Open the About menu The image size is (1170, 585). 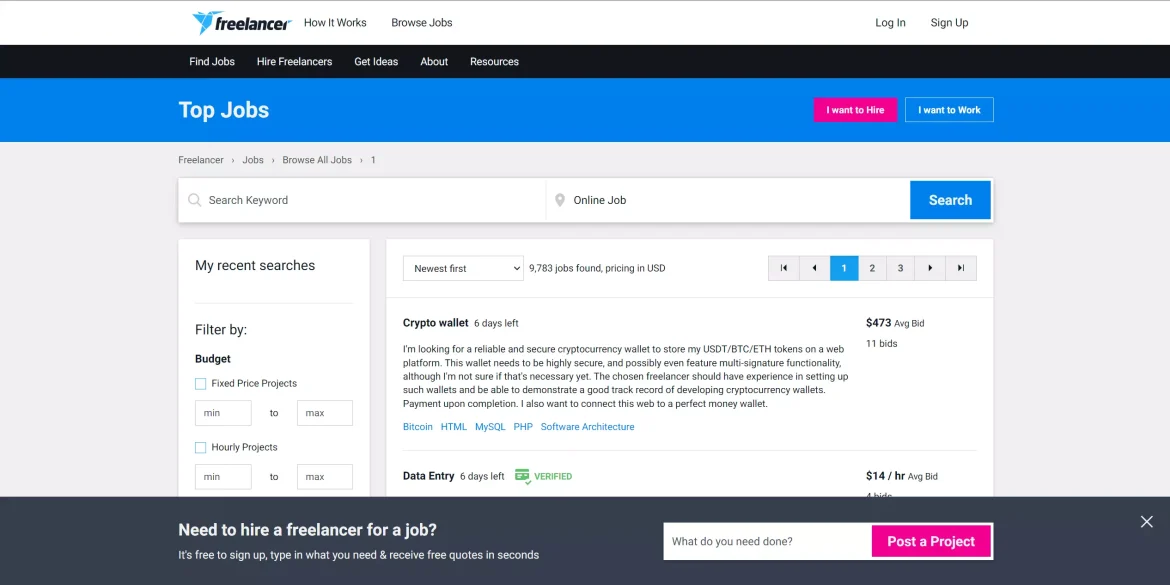[x=434, y=61]
